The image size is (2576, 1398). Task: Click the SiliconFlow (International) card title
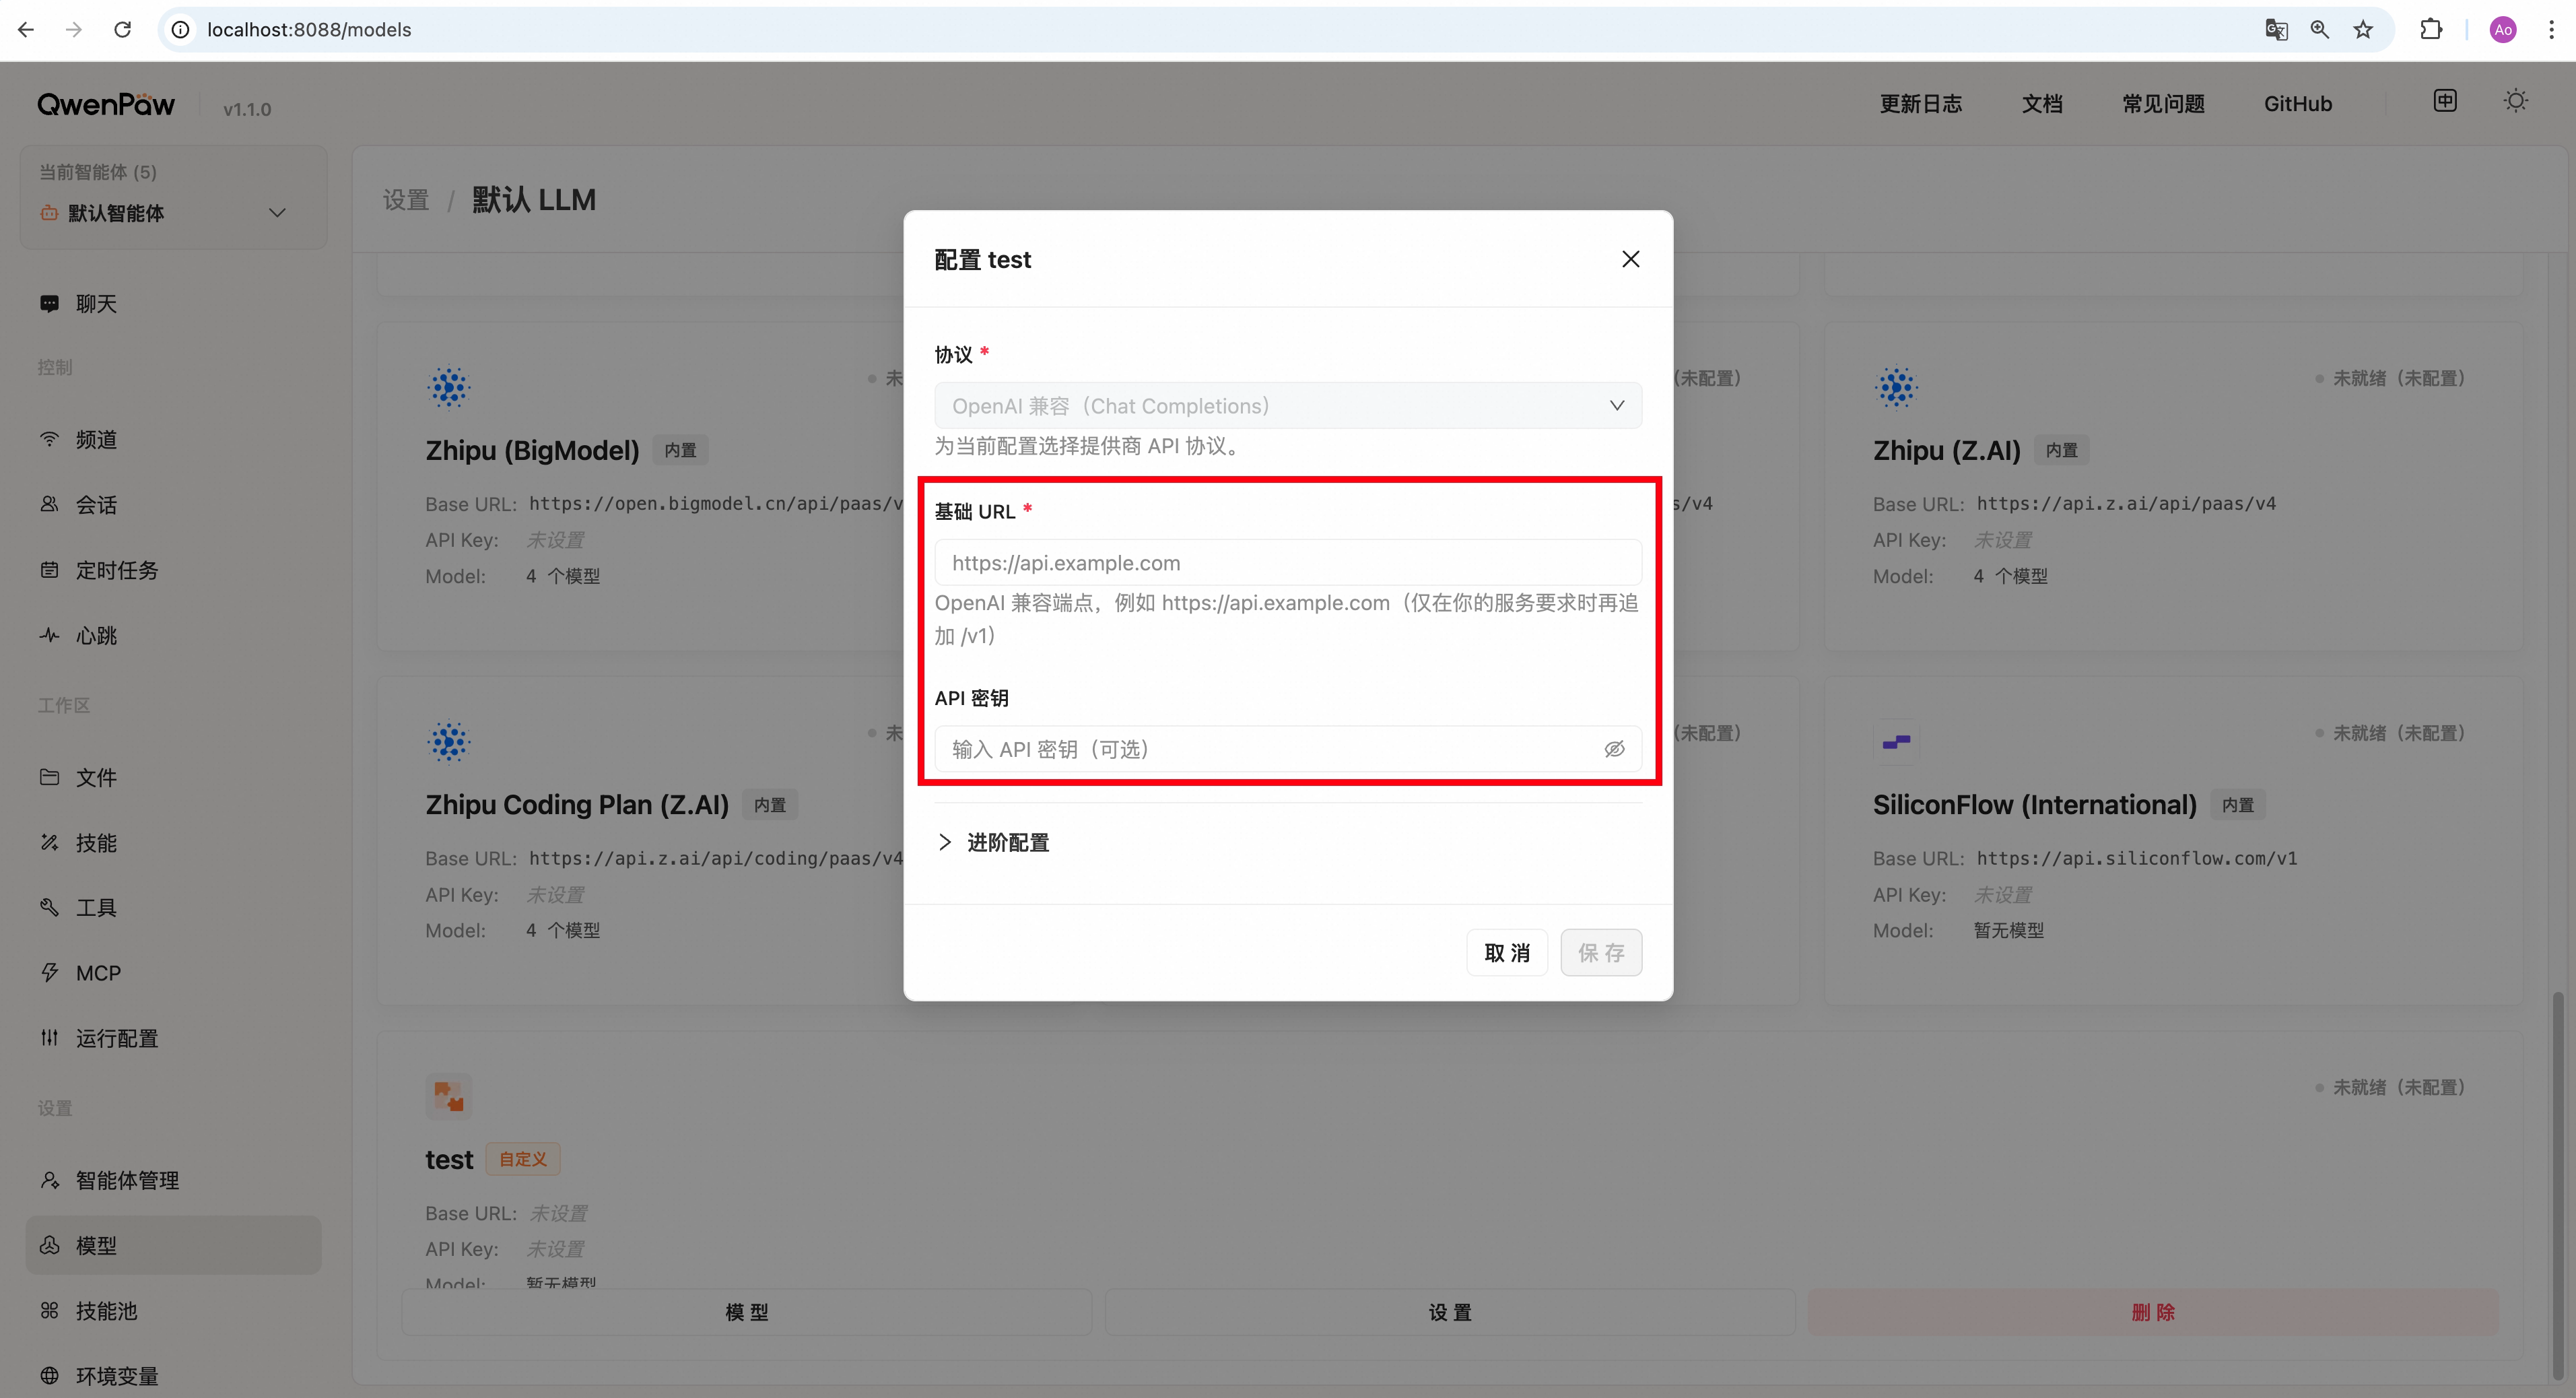click(2034, 805)
